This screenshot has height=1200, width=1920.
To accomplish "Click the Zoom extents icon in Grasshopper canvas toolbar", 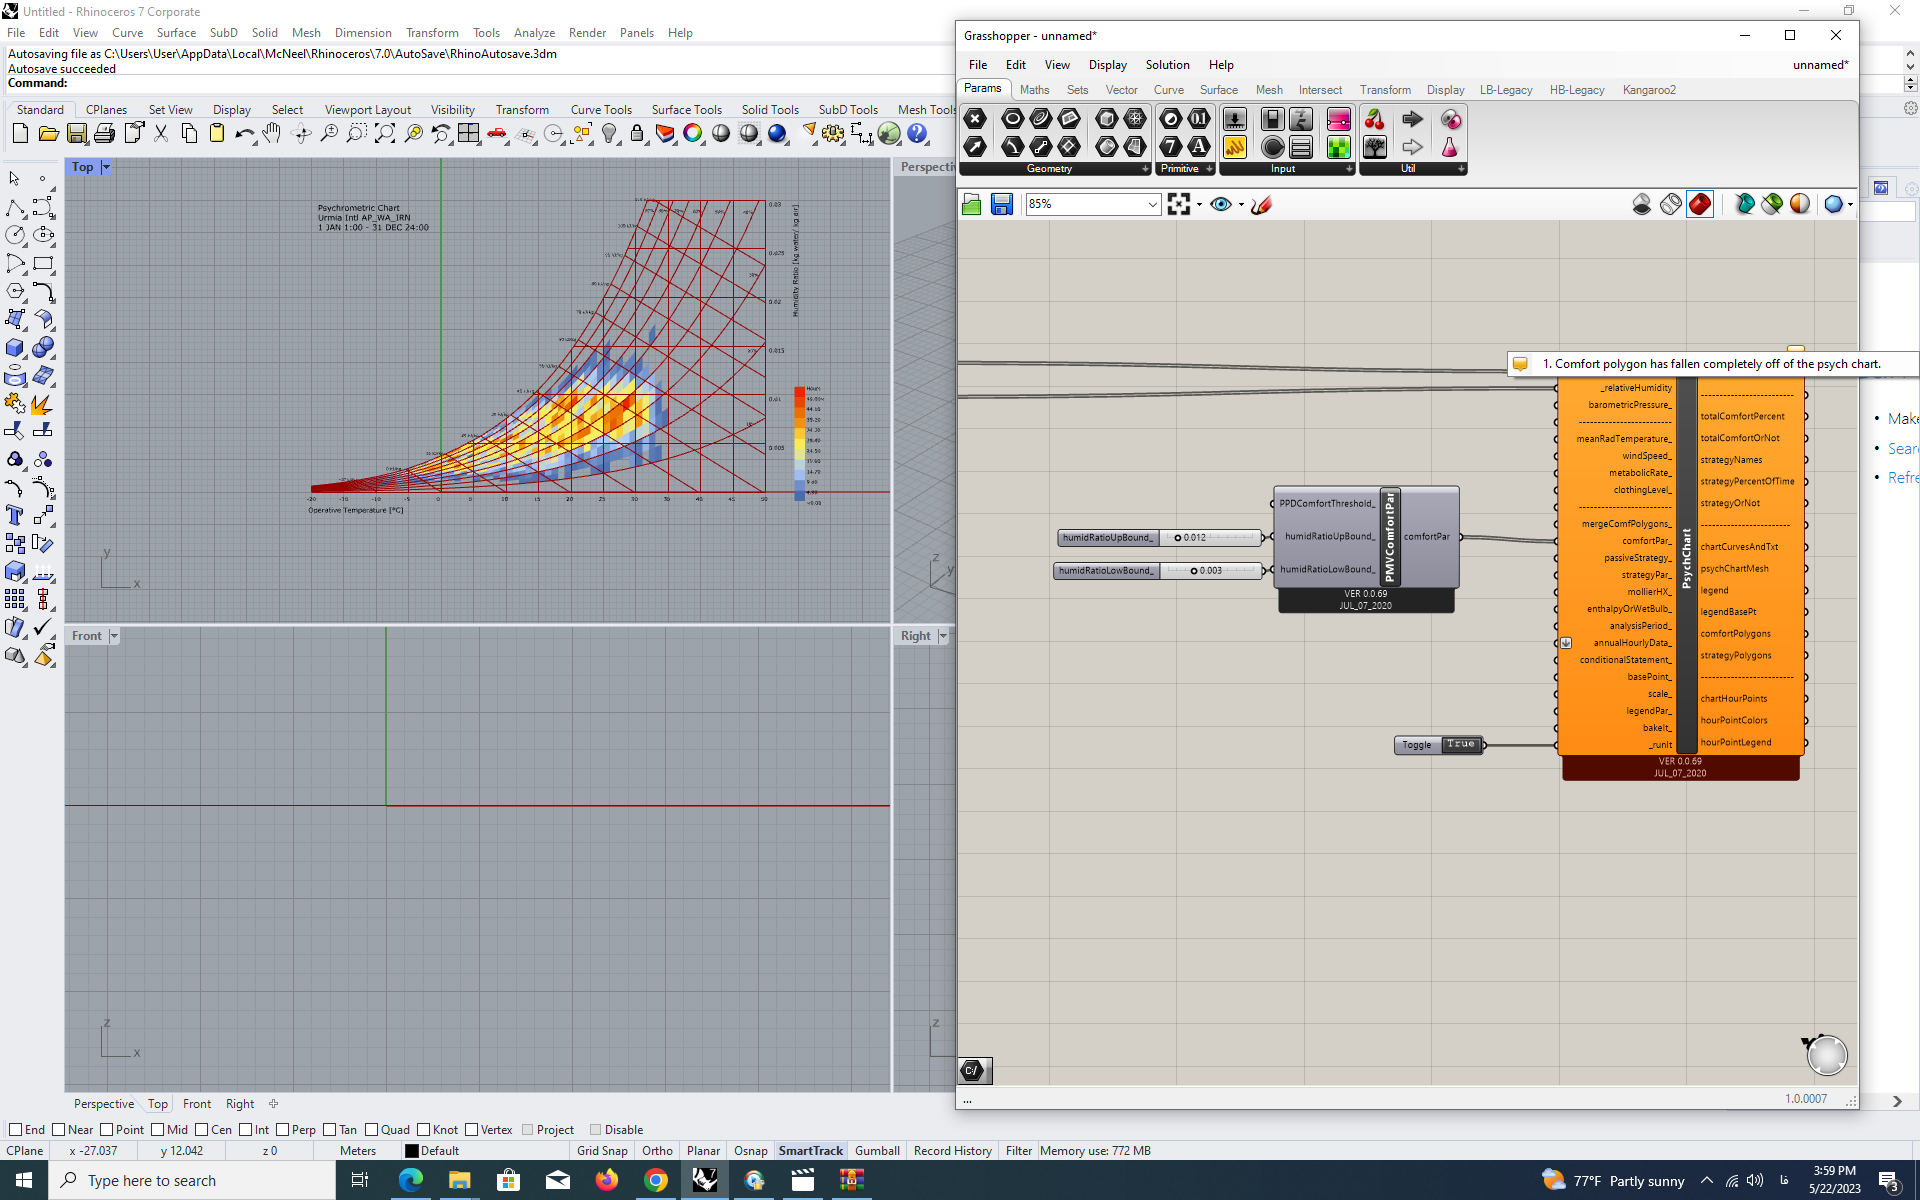I will (x=1179, y=204).
